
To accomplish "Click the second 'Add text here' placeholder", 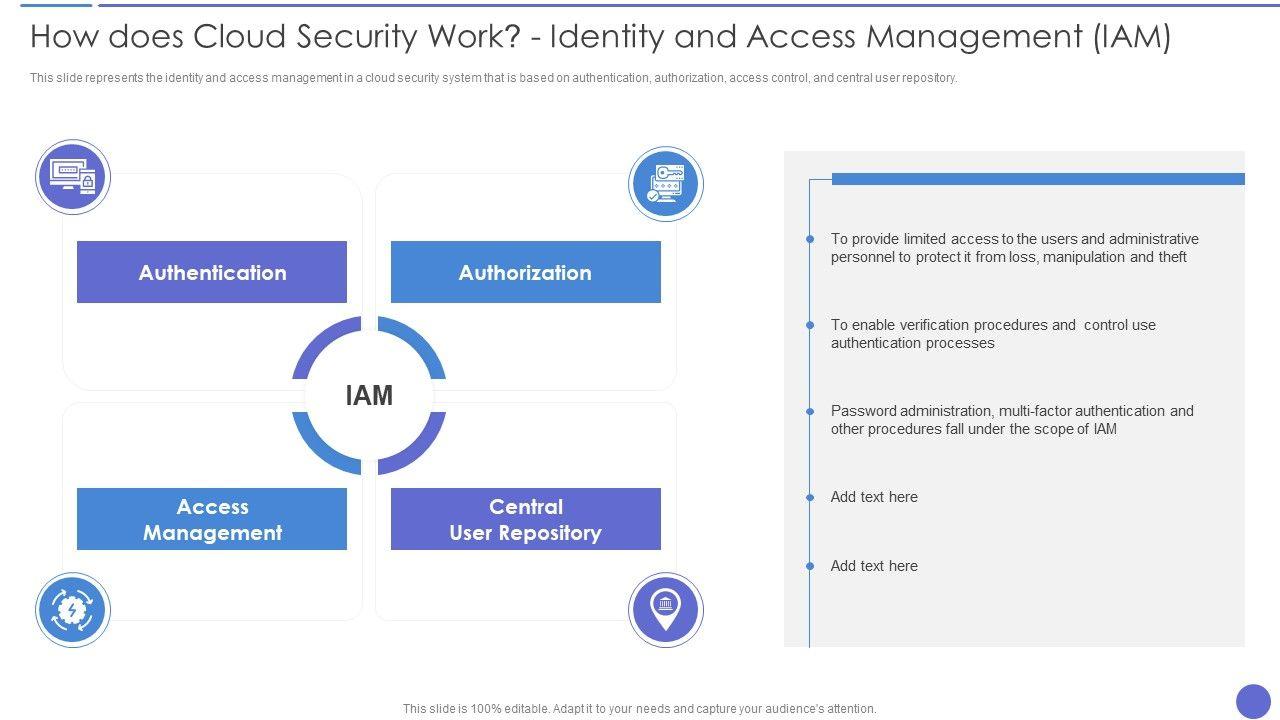I will click(x=874, y=566).
